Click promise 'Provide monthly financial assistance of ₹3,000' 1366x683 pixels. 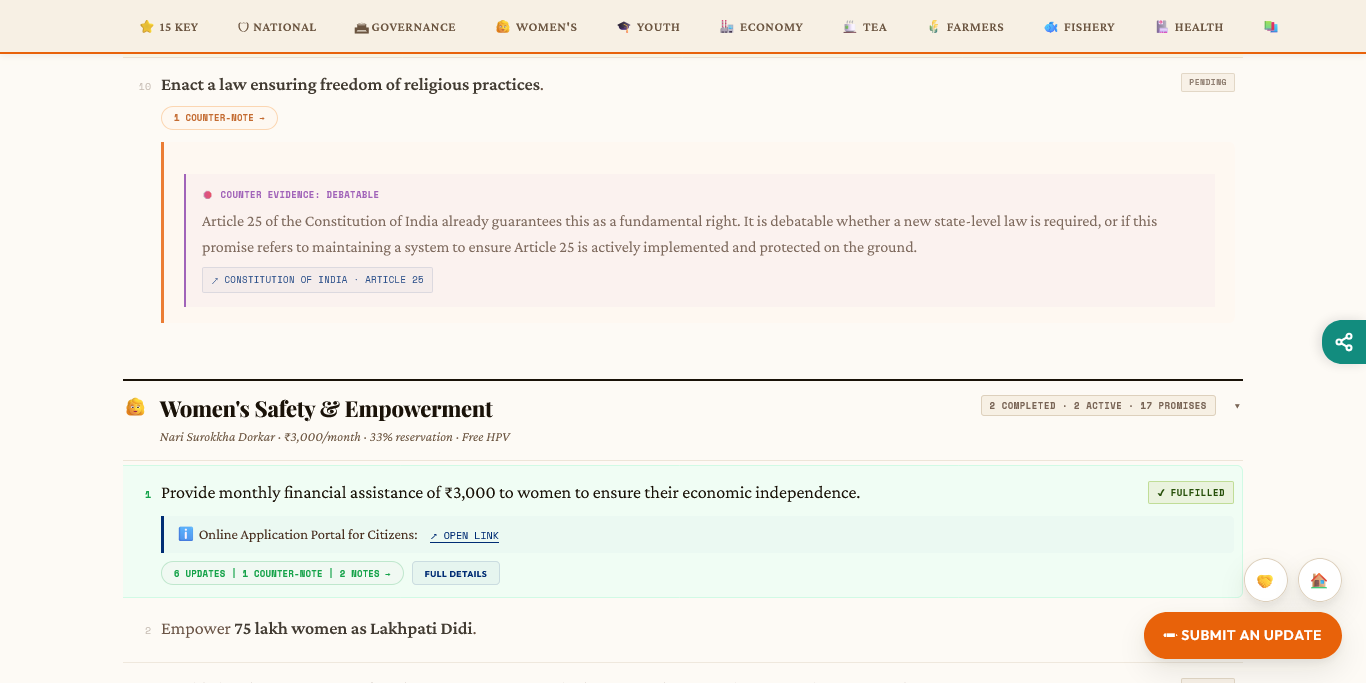coord(510,493)
